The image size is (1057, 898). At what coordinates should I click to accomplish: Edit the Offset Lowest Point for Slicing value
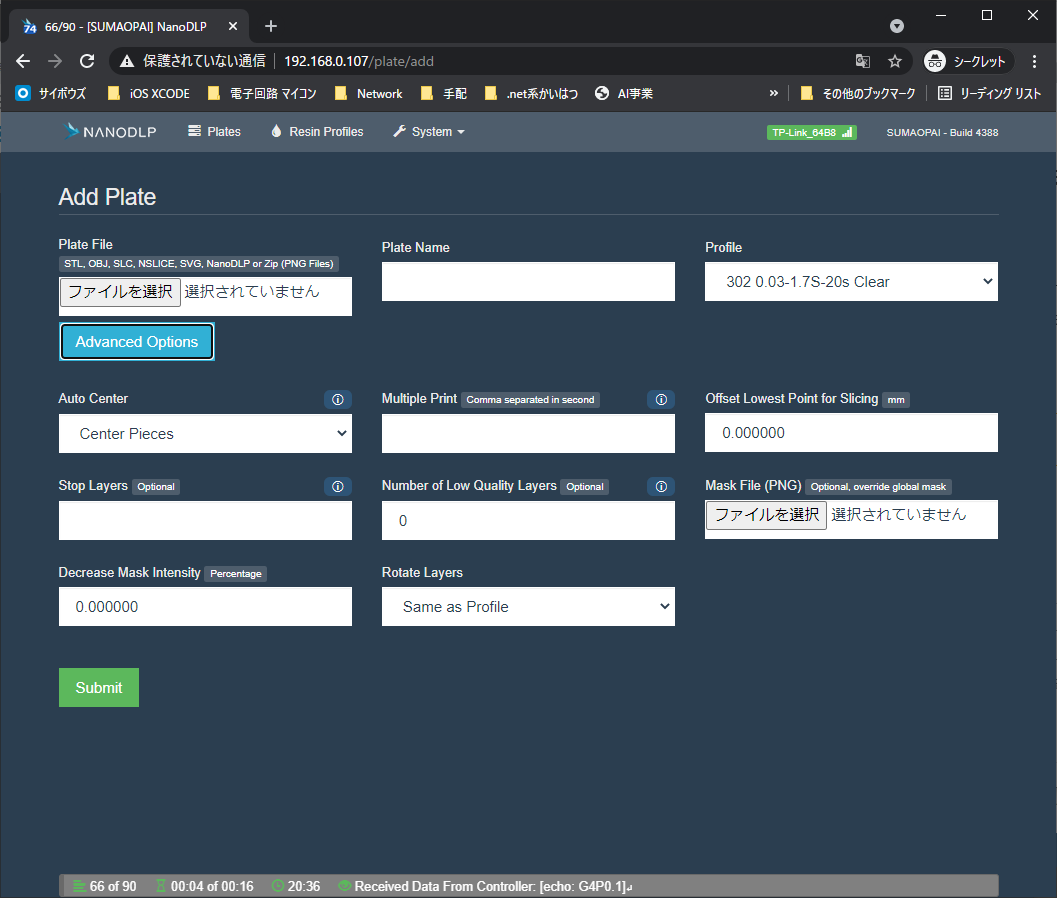click(x=851, y=433)
